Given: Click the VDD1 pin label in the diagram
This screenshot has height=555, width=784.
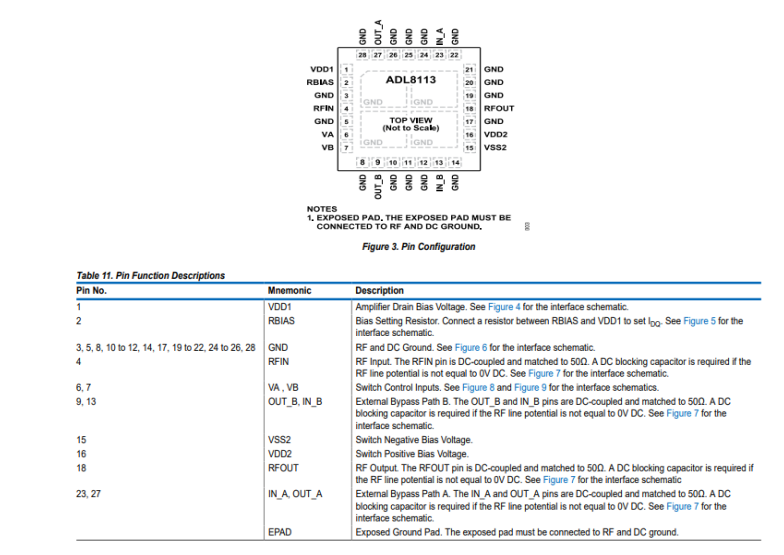Looking at the screenshot, I should 322,69.
